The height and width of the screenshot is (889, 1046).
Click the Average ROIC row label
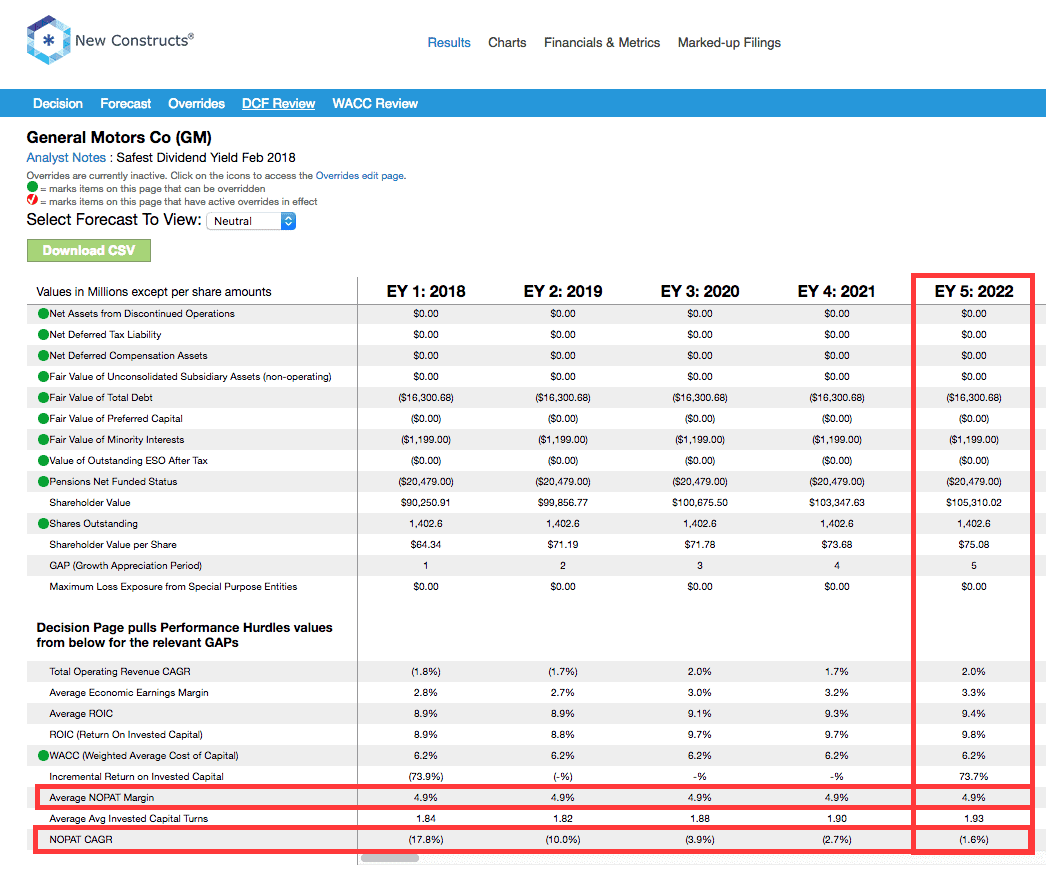pos(81,714)
